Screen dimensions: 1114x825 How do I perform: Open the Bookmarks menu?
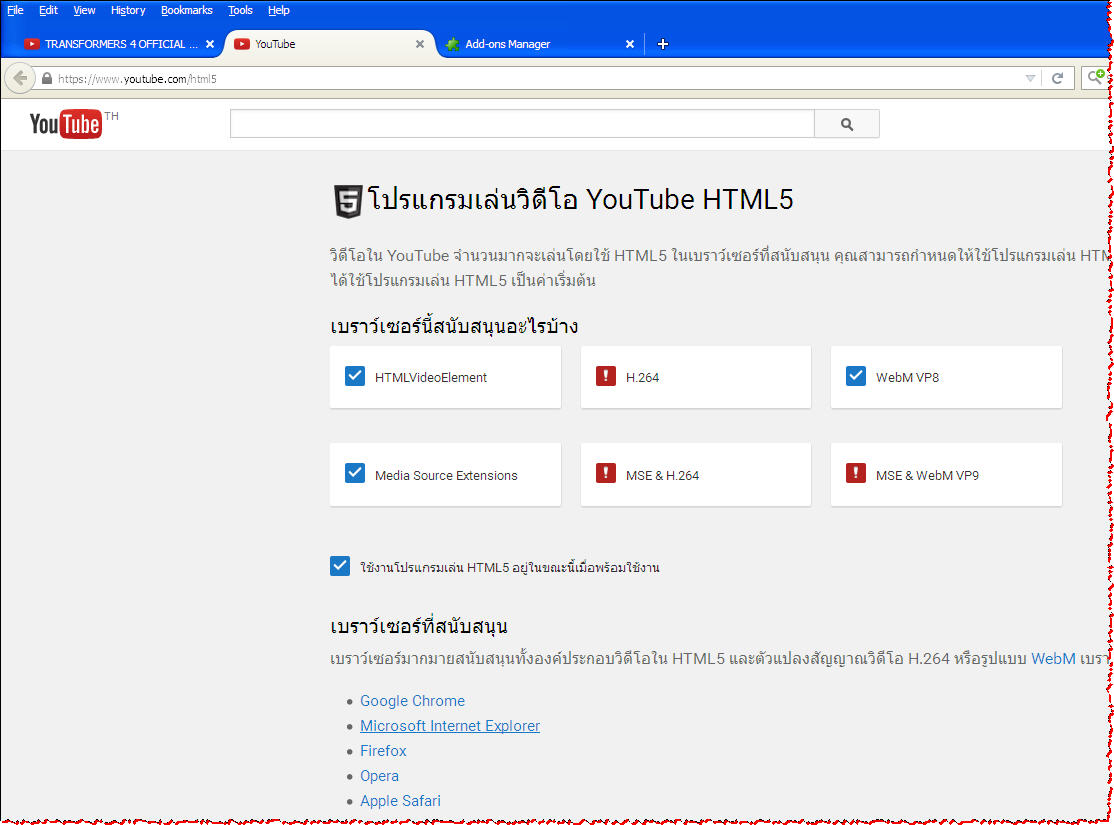point(187,10)
